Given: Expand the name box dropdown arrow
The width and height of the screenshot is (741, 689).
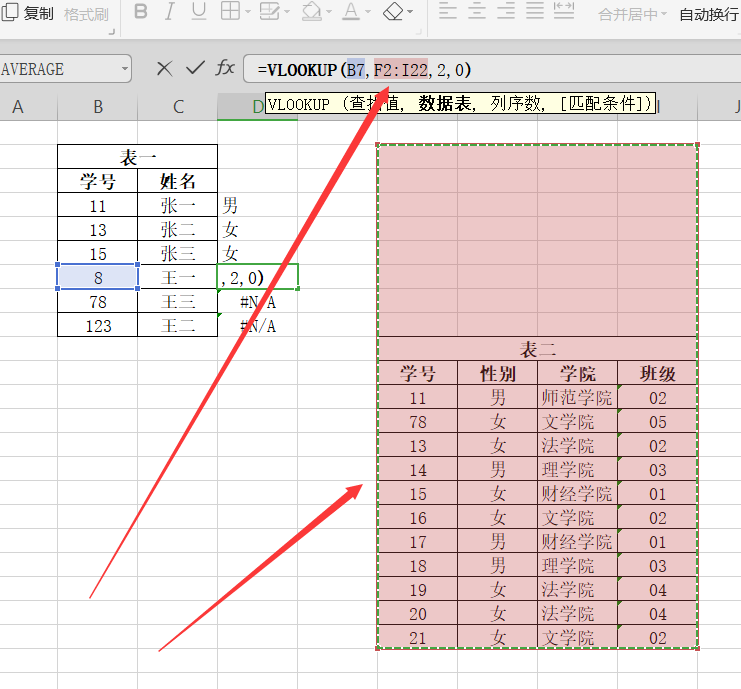Looking at the screenshot, I should [125, 69].
